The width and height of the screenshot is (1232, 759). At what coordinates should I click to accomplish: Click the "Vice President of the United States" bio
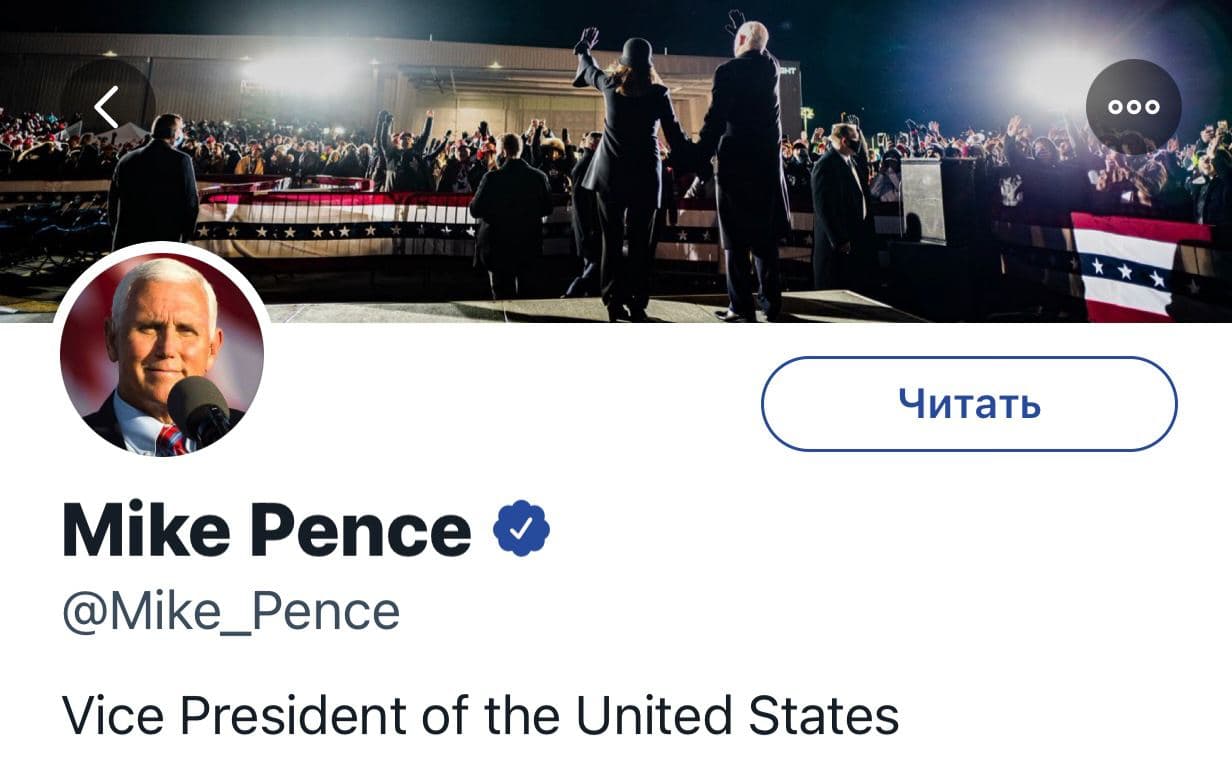click(x=480, y=716)
